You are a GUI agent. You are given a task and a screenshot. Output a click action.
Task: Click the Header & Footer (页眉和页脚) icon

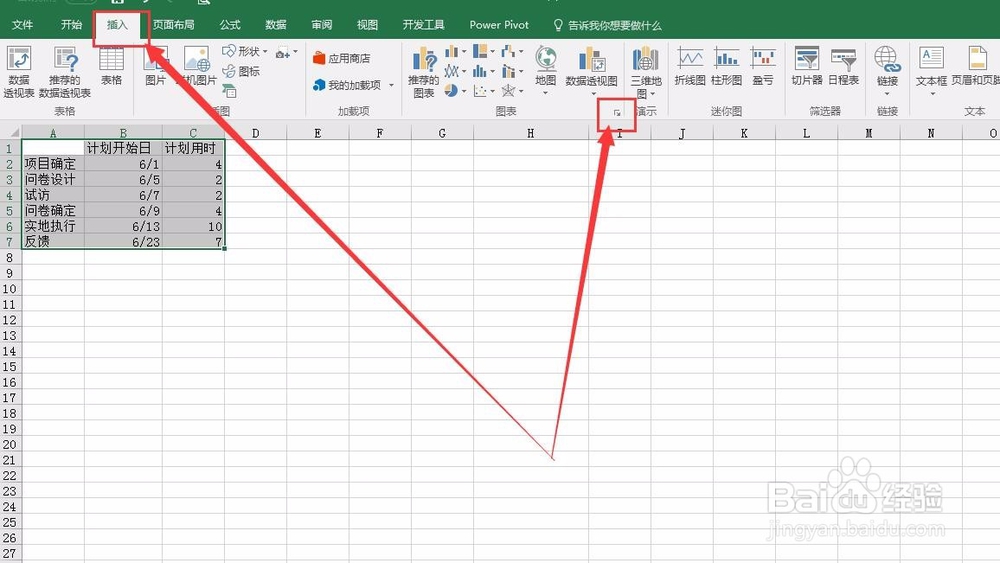pos(976,59)
